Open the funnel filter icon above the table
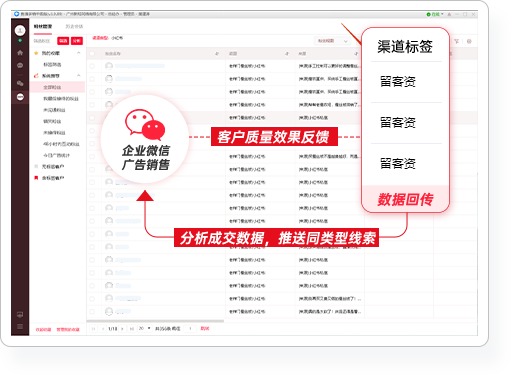This screenshot has width=511, height=375. point(456,41)
